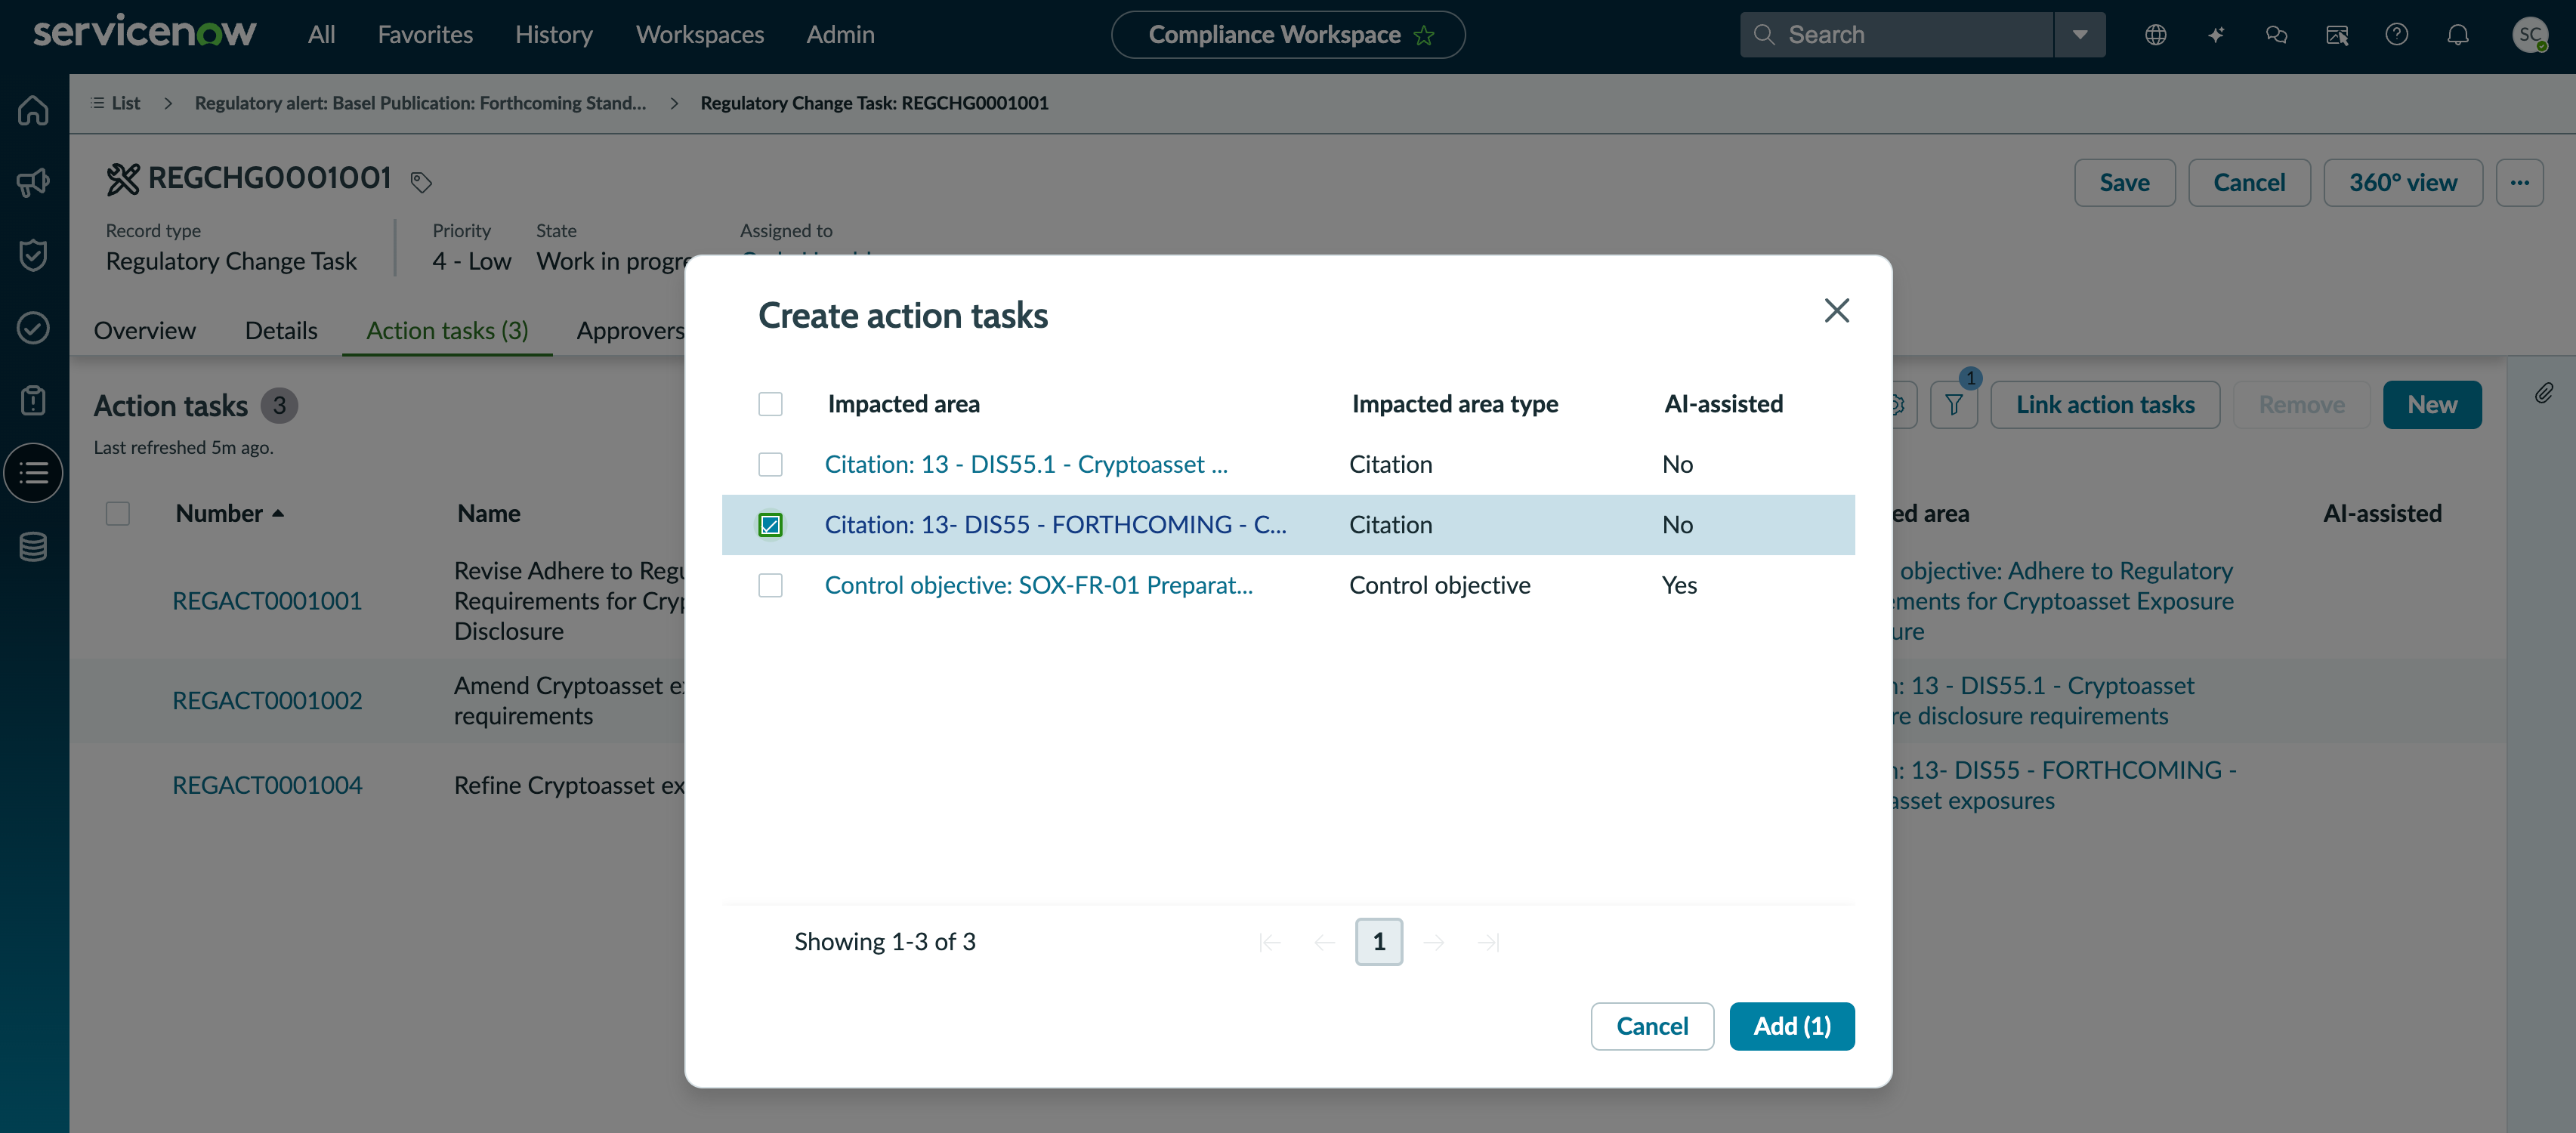
Task: Go to last page arrow
Action: tap(1488, 942)
